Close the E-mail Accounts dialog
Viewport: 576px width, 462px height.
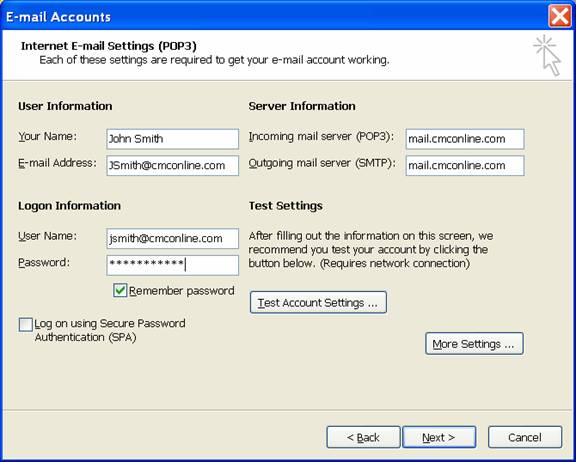click(559, 16)
